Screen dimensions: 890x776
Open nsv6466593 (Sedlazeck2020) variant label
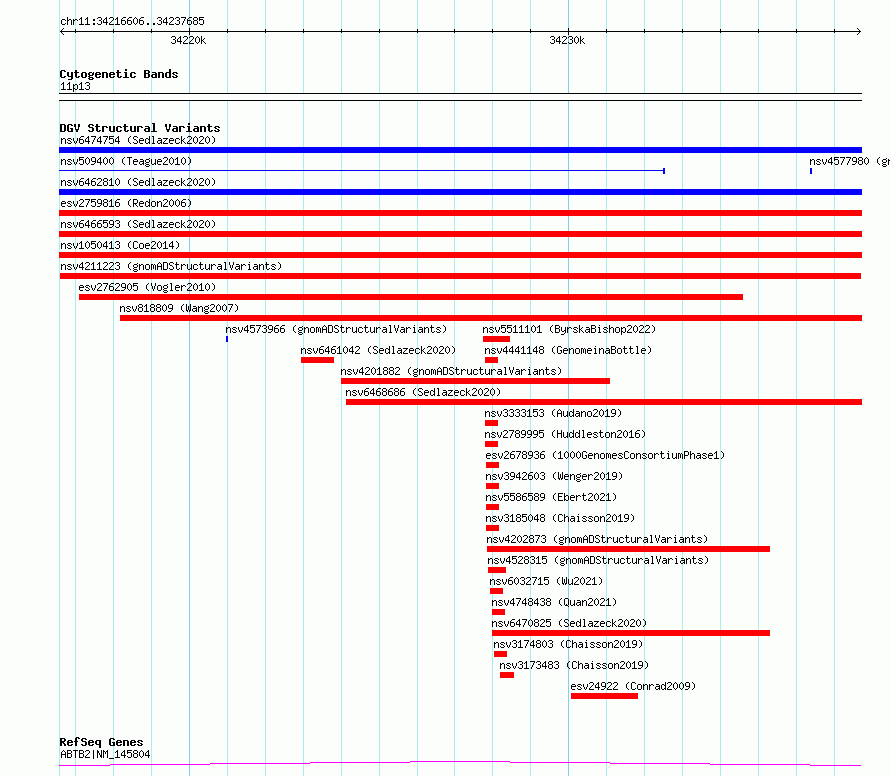(138, 224)
